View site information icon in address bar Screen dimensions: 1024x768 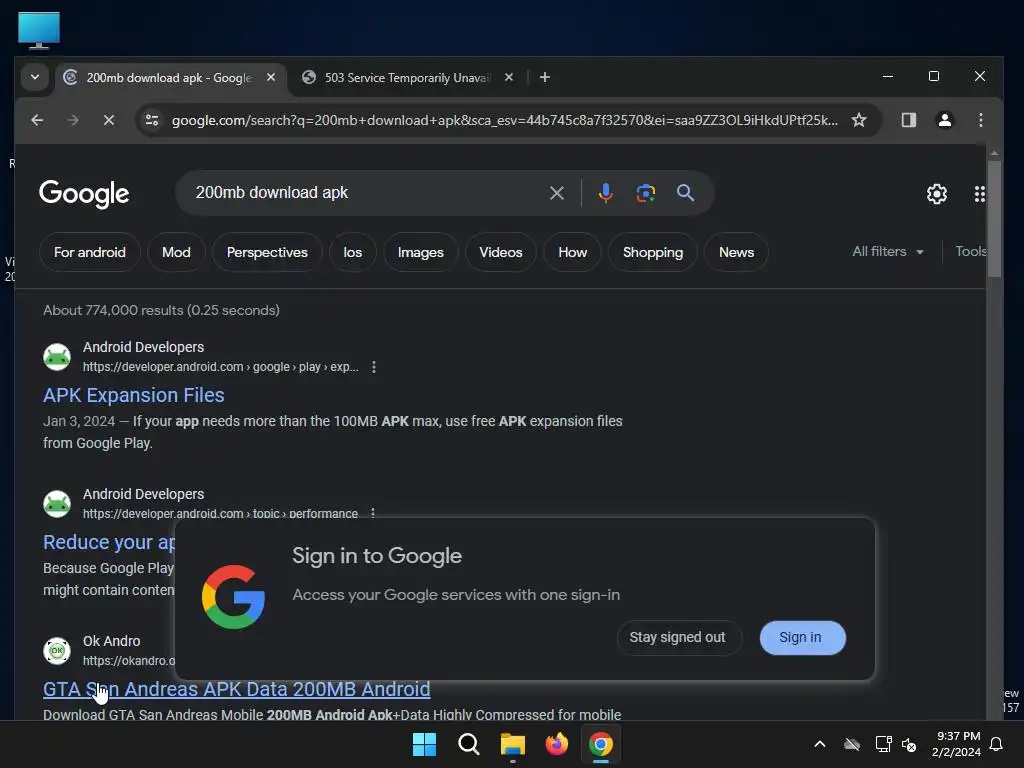(152, 120)
